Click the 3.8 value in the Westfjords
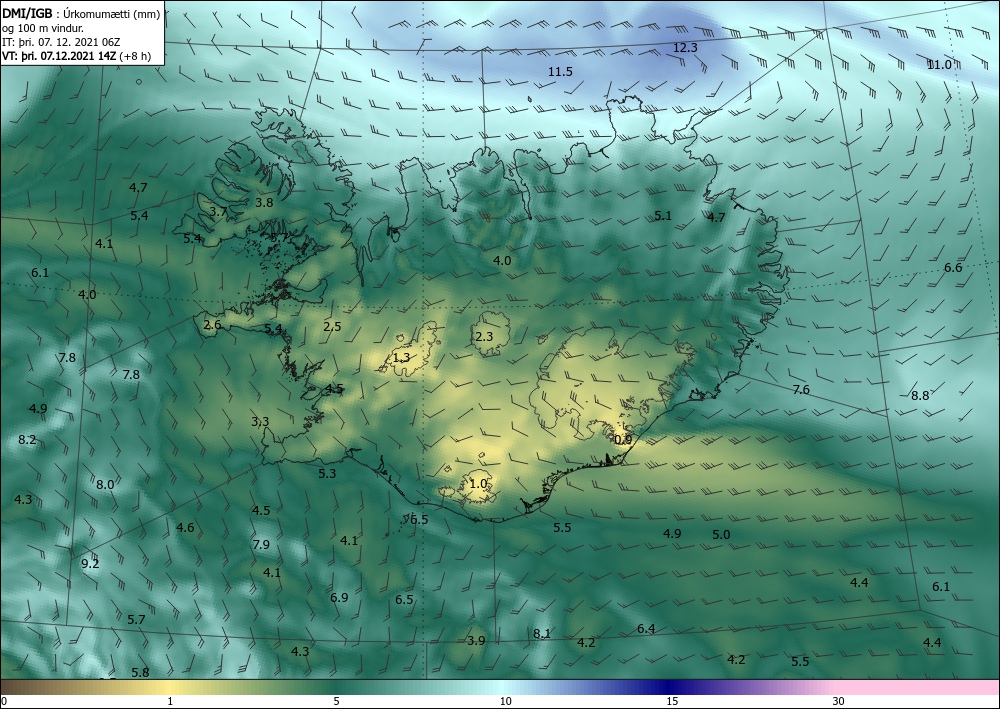 [264, 203]
